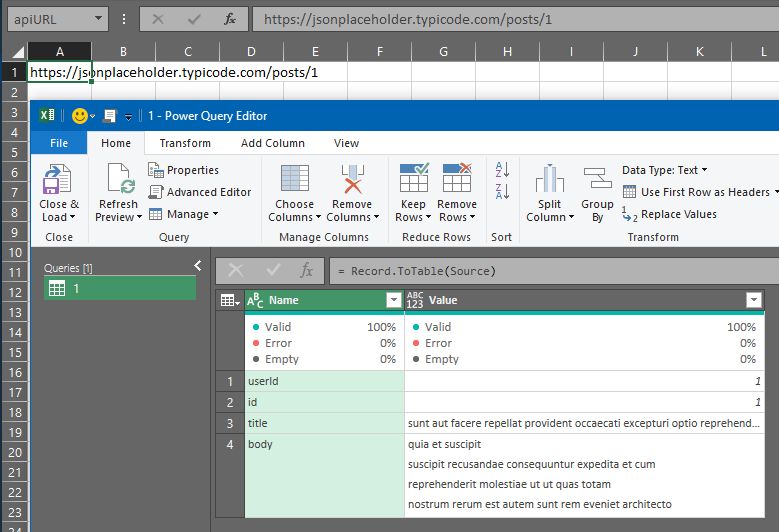Open the Excel Name Box dropdown

click(98, 19)
